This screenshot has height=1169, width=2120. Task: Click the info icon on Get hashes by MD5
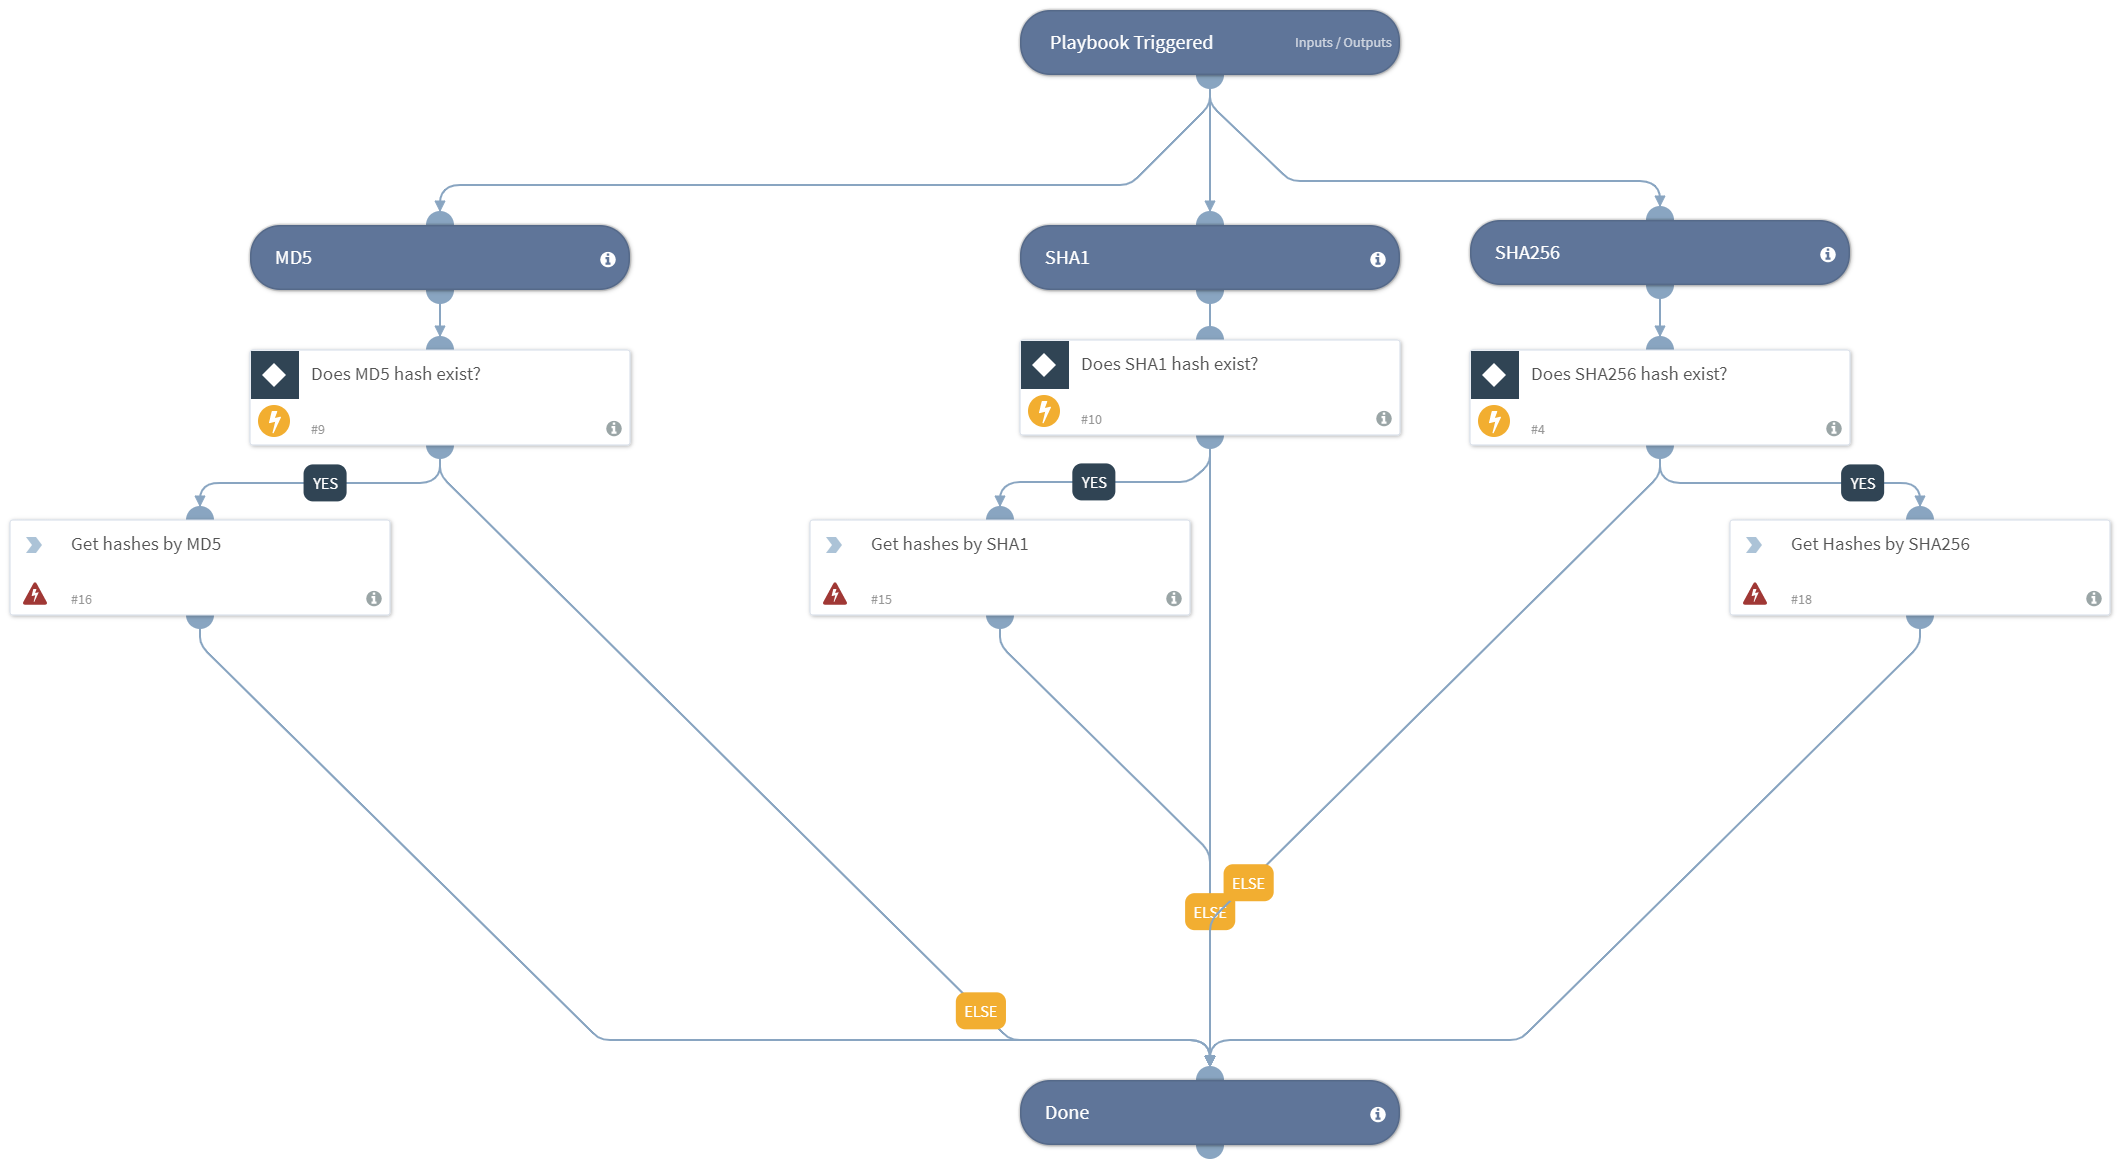tap(373, 598)
